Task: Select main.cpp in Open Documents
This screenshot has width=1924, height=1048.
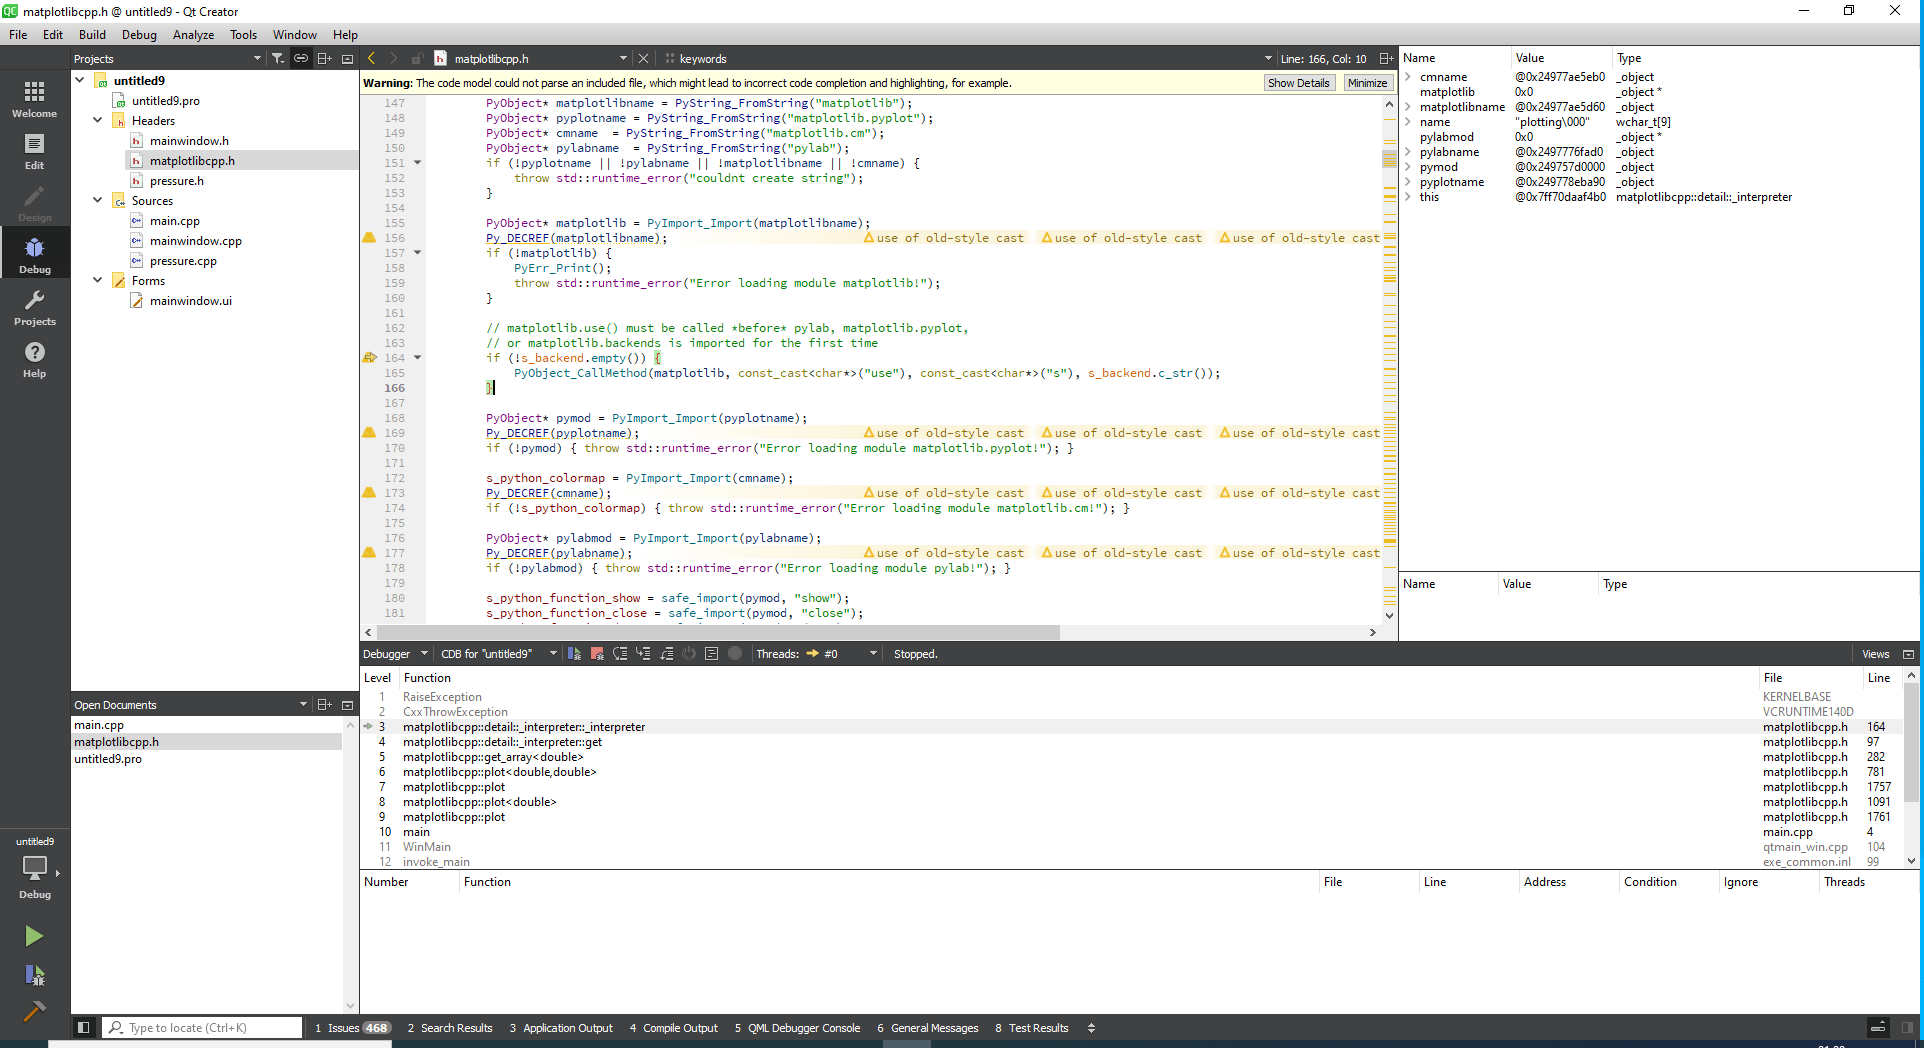Action: click(x=99, y=725)
